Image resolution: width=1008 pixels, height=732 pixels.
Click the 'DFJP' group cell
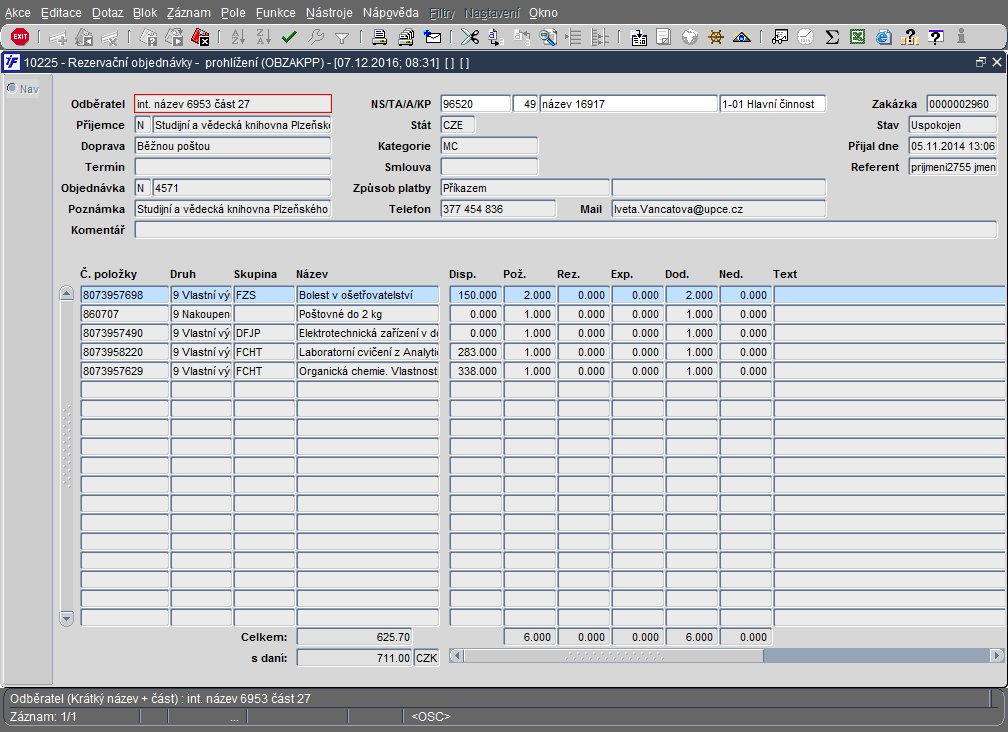click(264, 333)
